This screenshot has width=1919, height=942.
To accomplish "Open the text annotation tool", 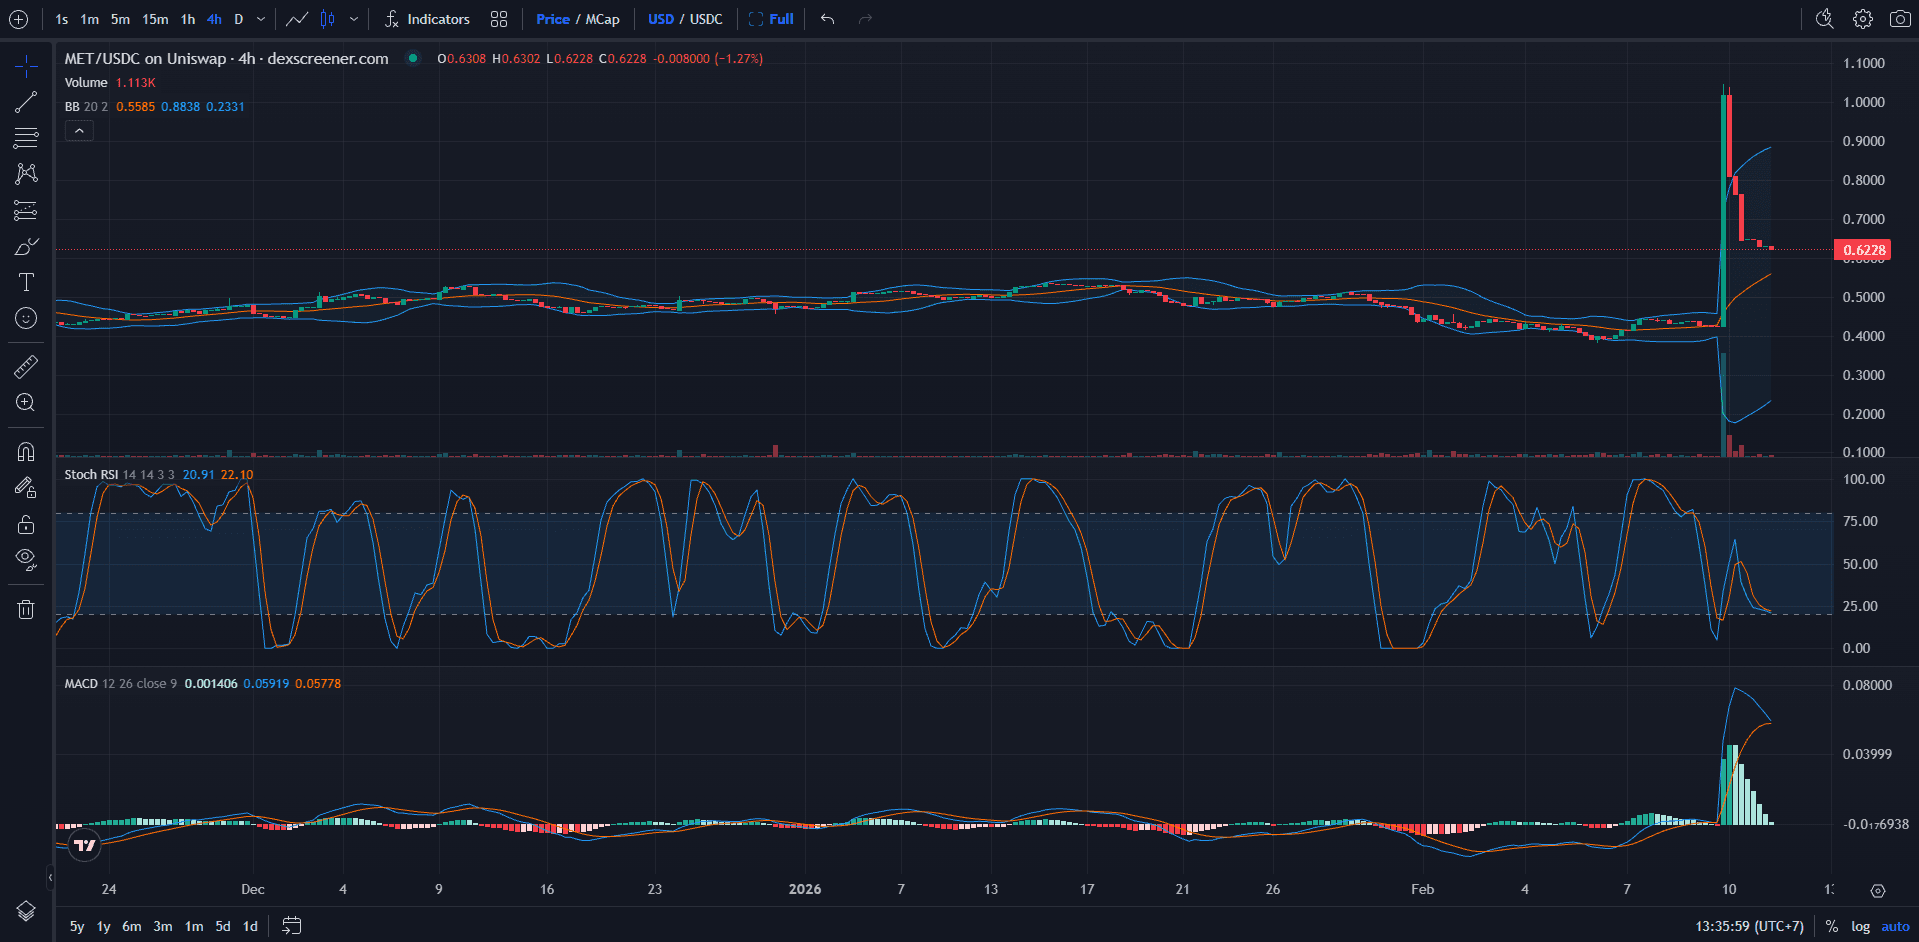I will pos(25,282).
